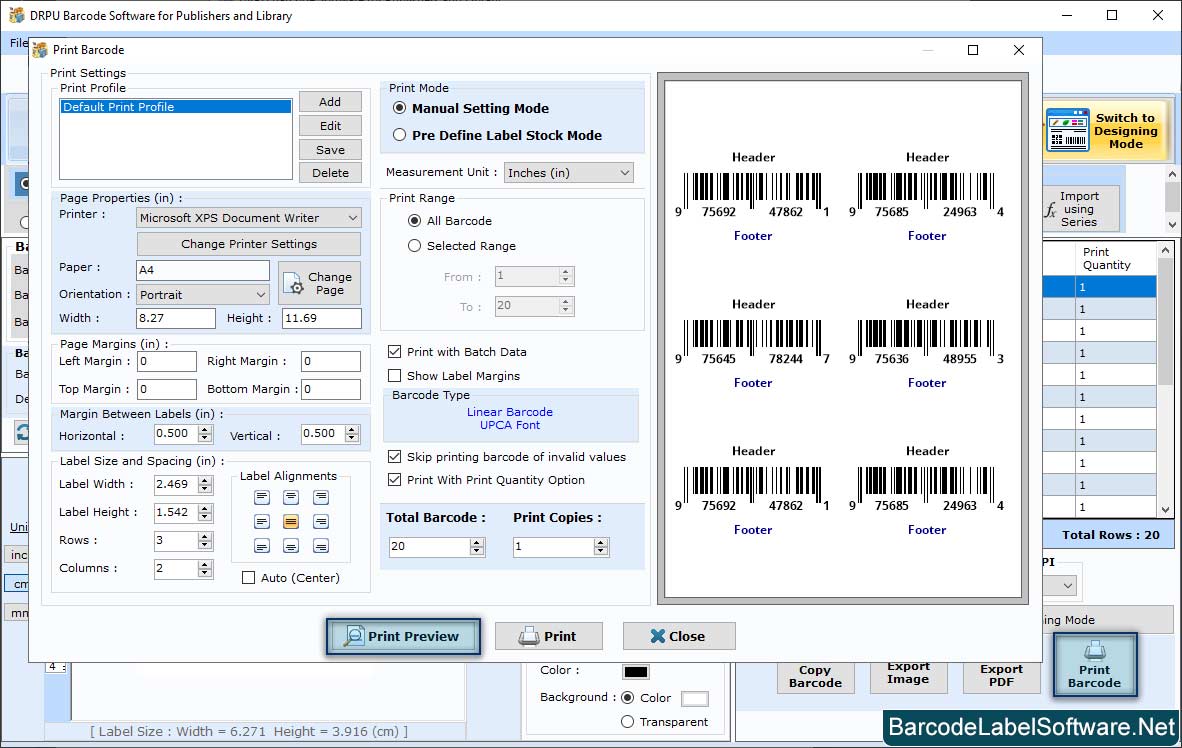1182x748 pixels.
Task: Select middle-center label alignment icon
Action: (x=291, y=522)
